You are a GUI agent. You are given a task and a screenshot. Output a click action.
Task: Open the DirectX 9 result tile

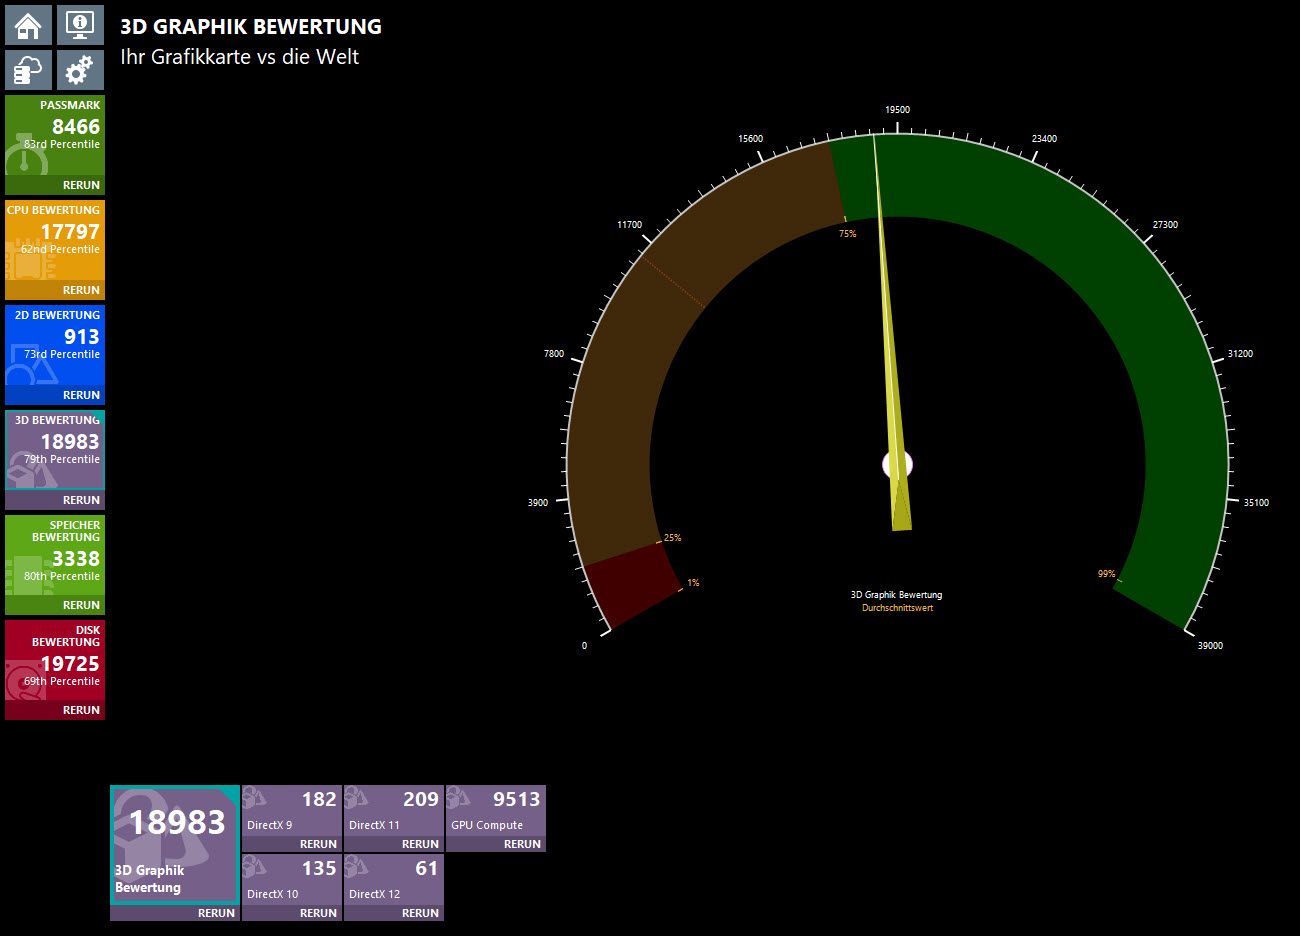pyautogui.click(x=292, y=811)
